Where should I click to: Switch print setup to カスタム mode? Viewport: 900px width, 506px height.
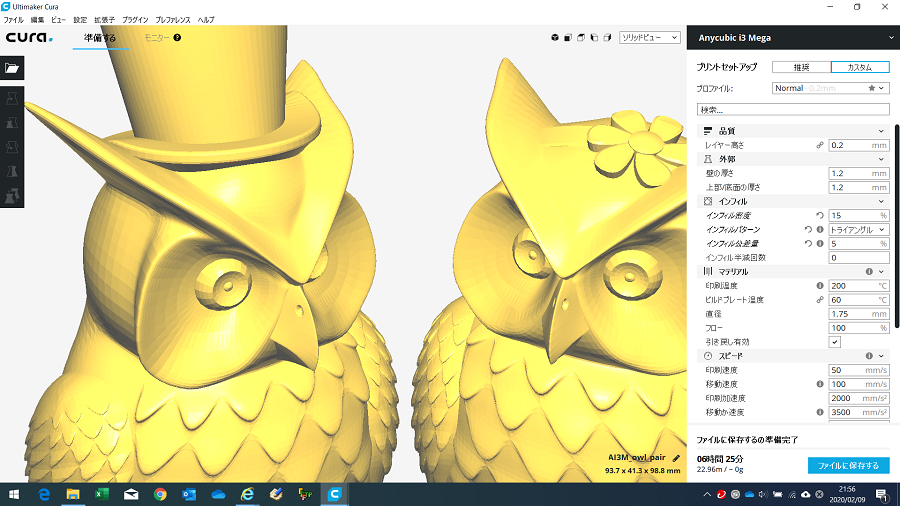[860, 67]
